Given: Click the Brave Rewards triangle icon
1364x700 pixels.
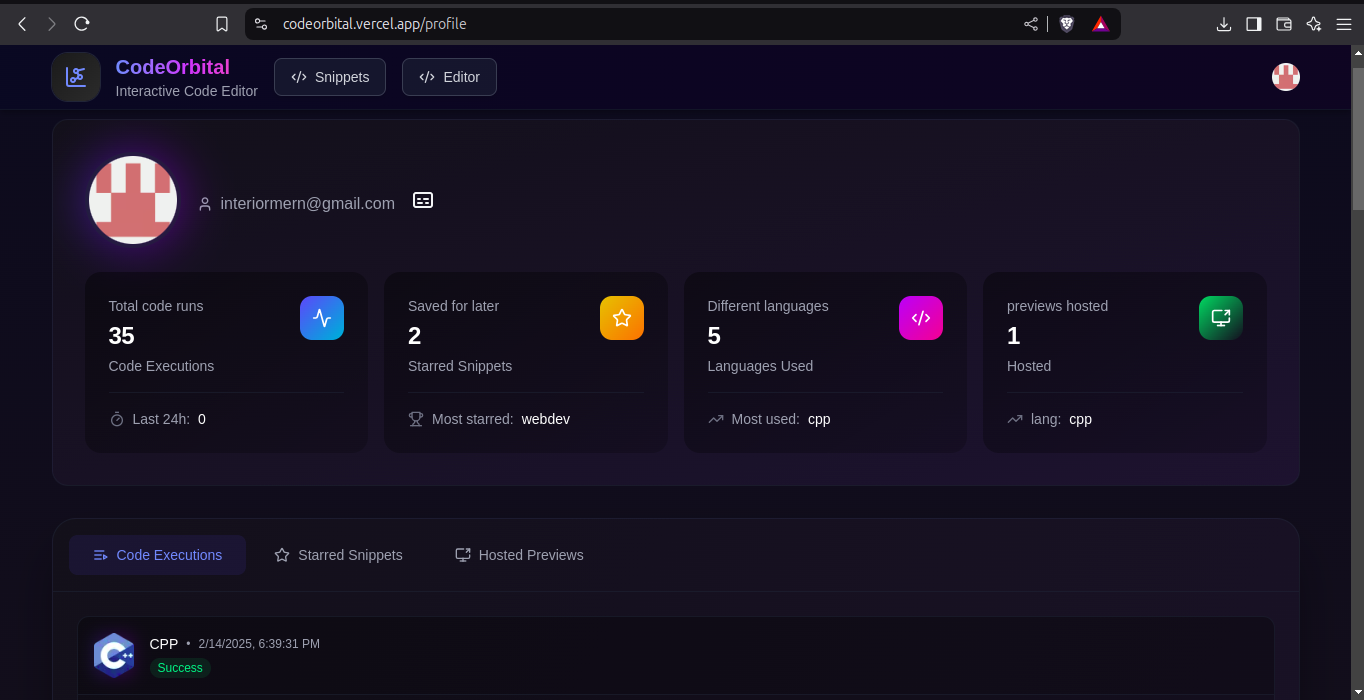Looking at the screenshot, I should [x=1100, y=24].
